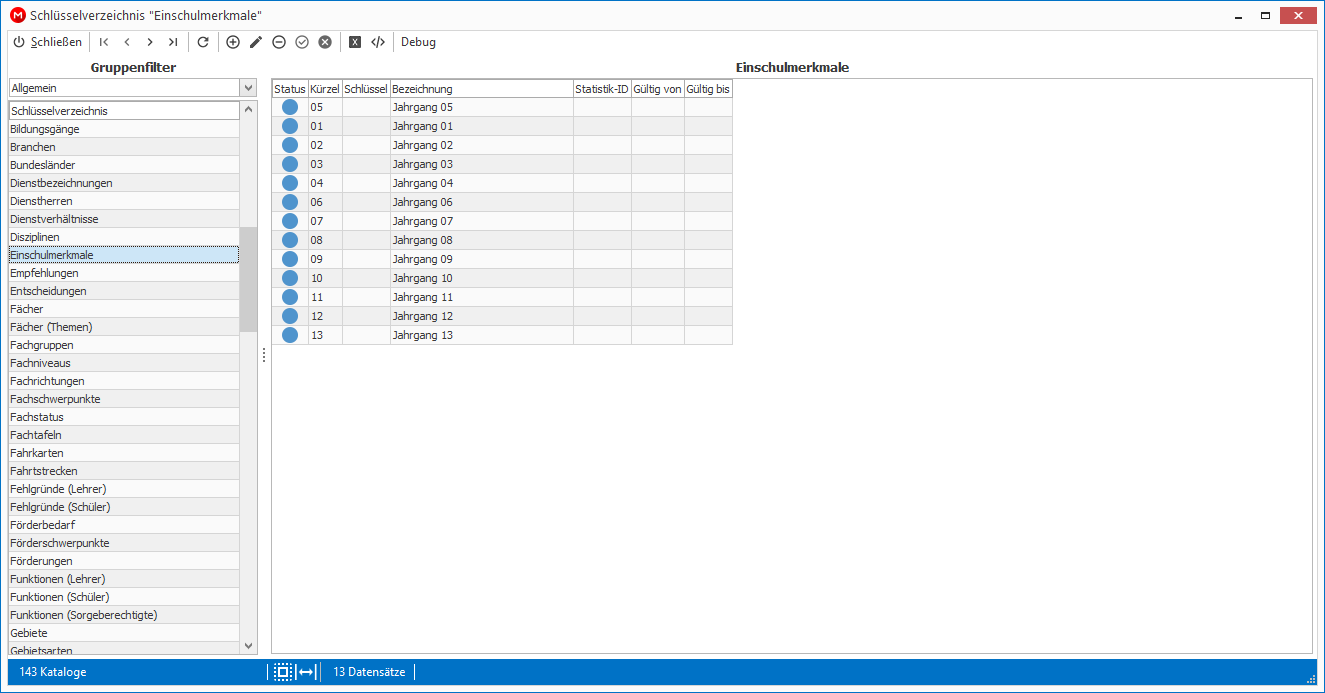Go to the next record
The height and width of the screenshot is (693, 1325).
click(x=150, y=42)
